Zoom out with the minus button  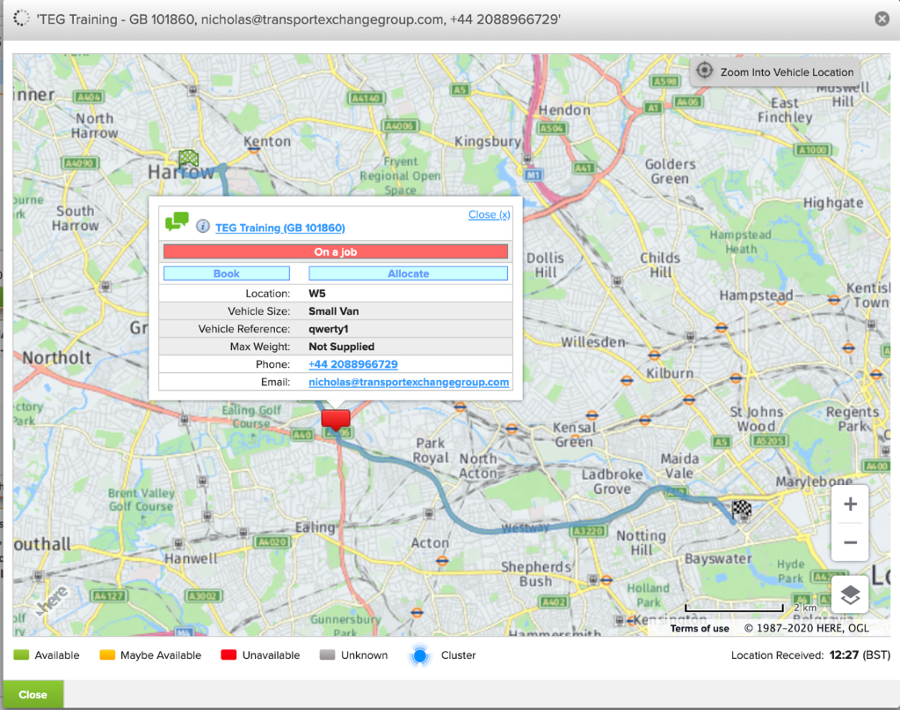(x=850, y=542)
